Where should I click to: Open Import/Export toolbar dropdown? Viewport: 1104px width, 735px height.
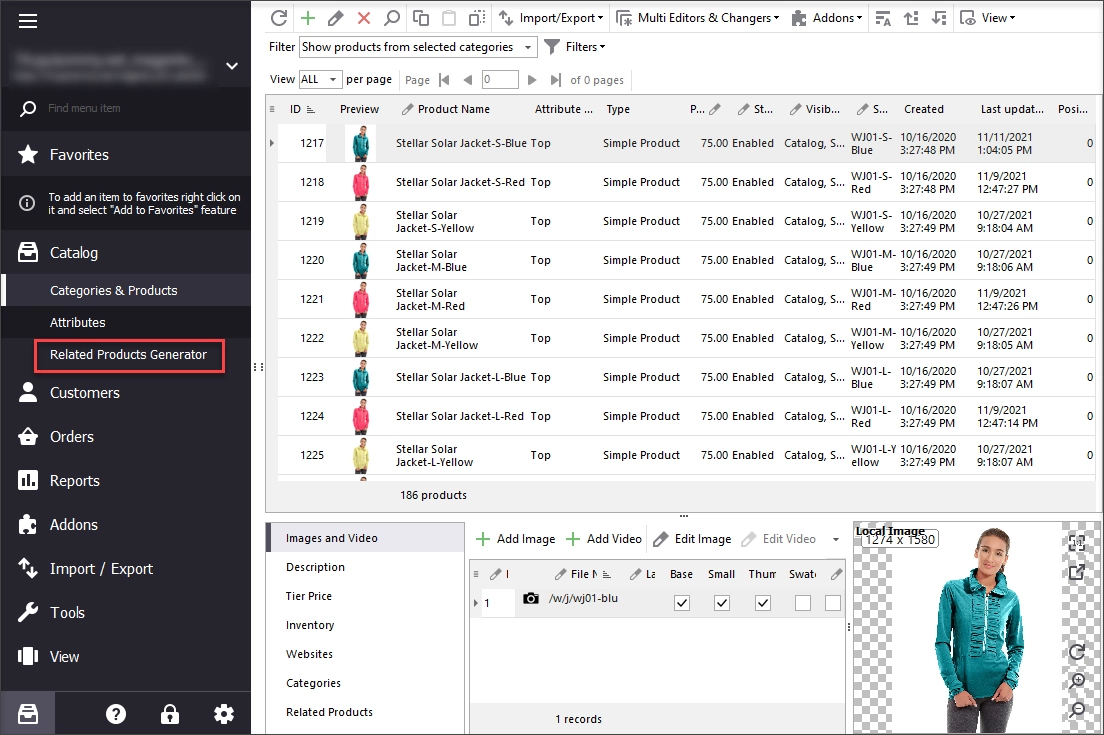551,18
